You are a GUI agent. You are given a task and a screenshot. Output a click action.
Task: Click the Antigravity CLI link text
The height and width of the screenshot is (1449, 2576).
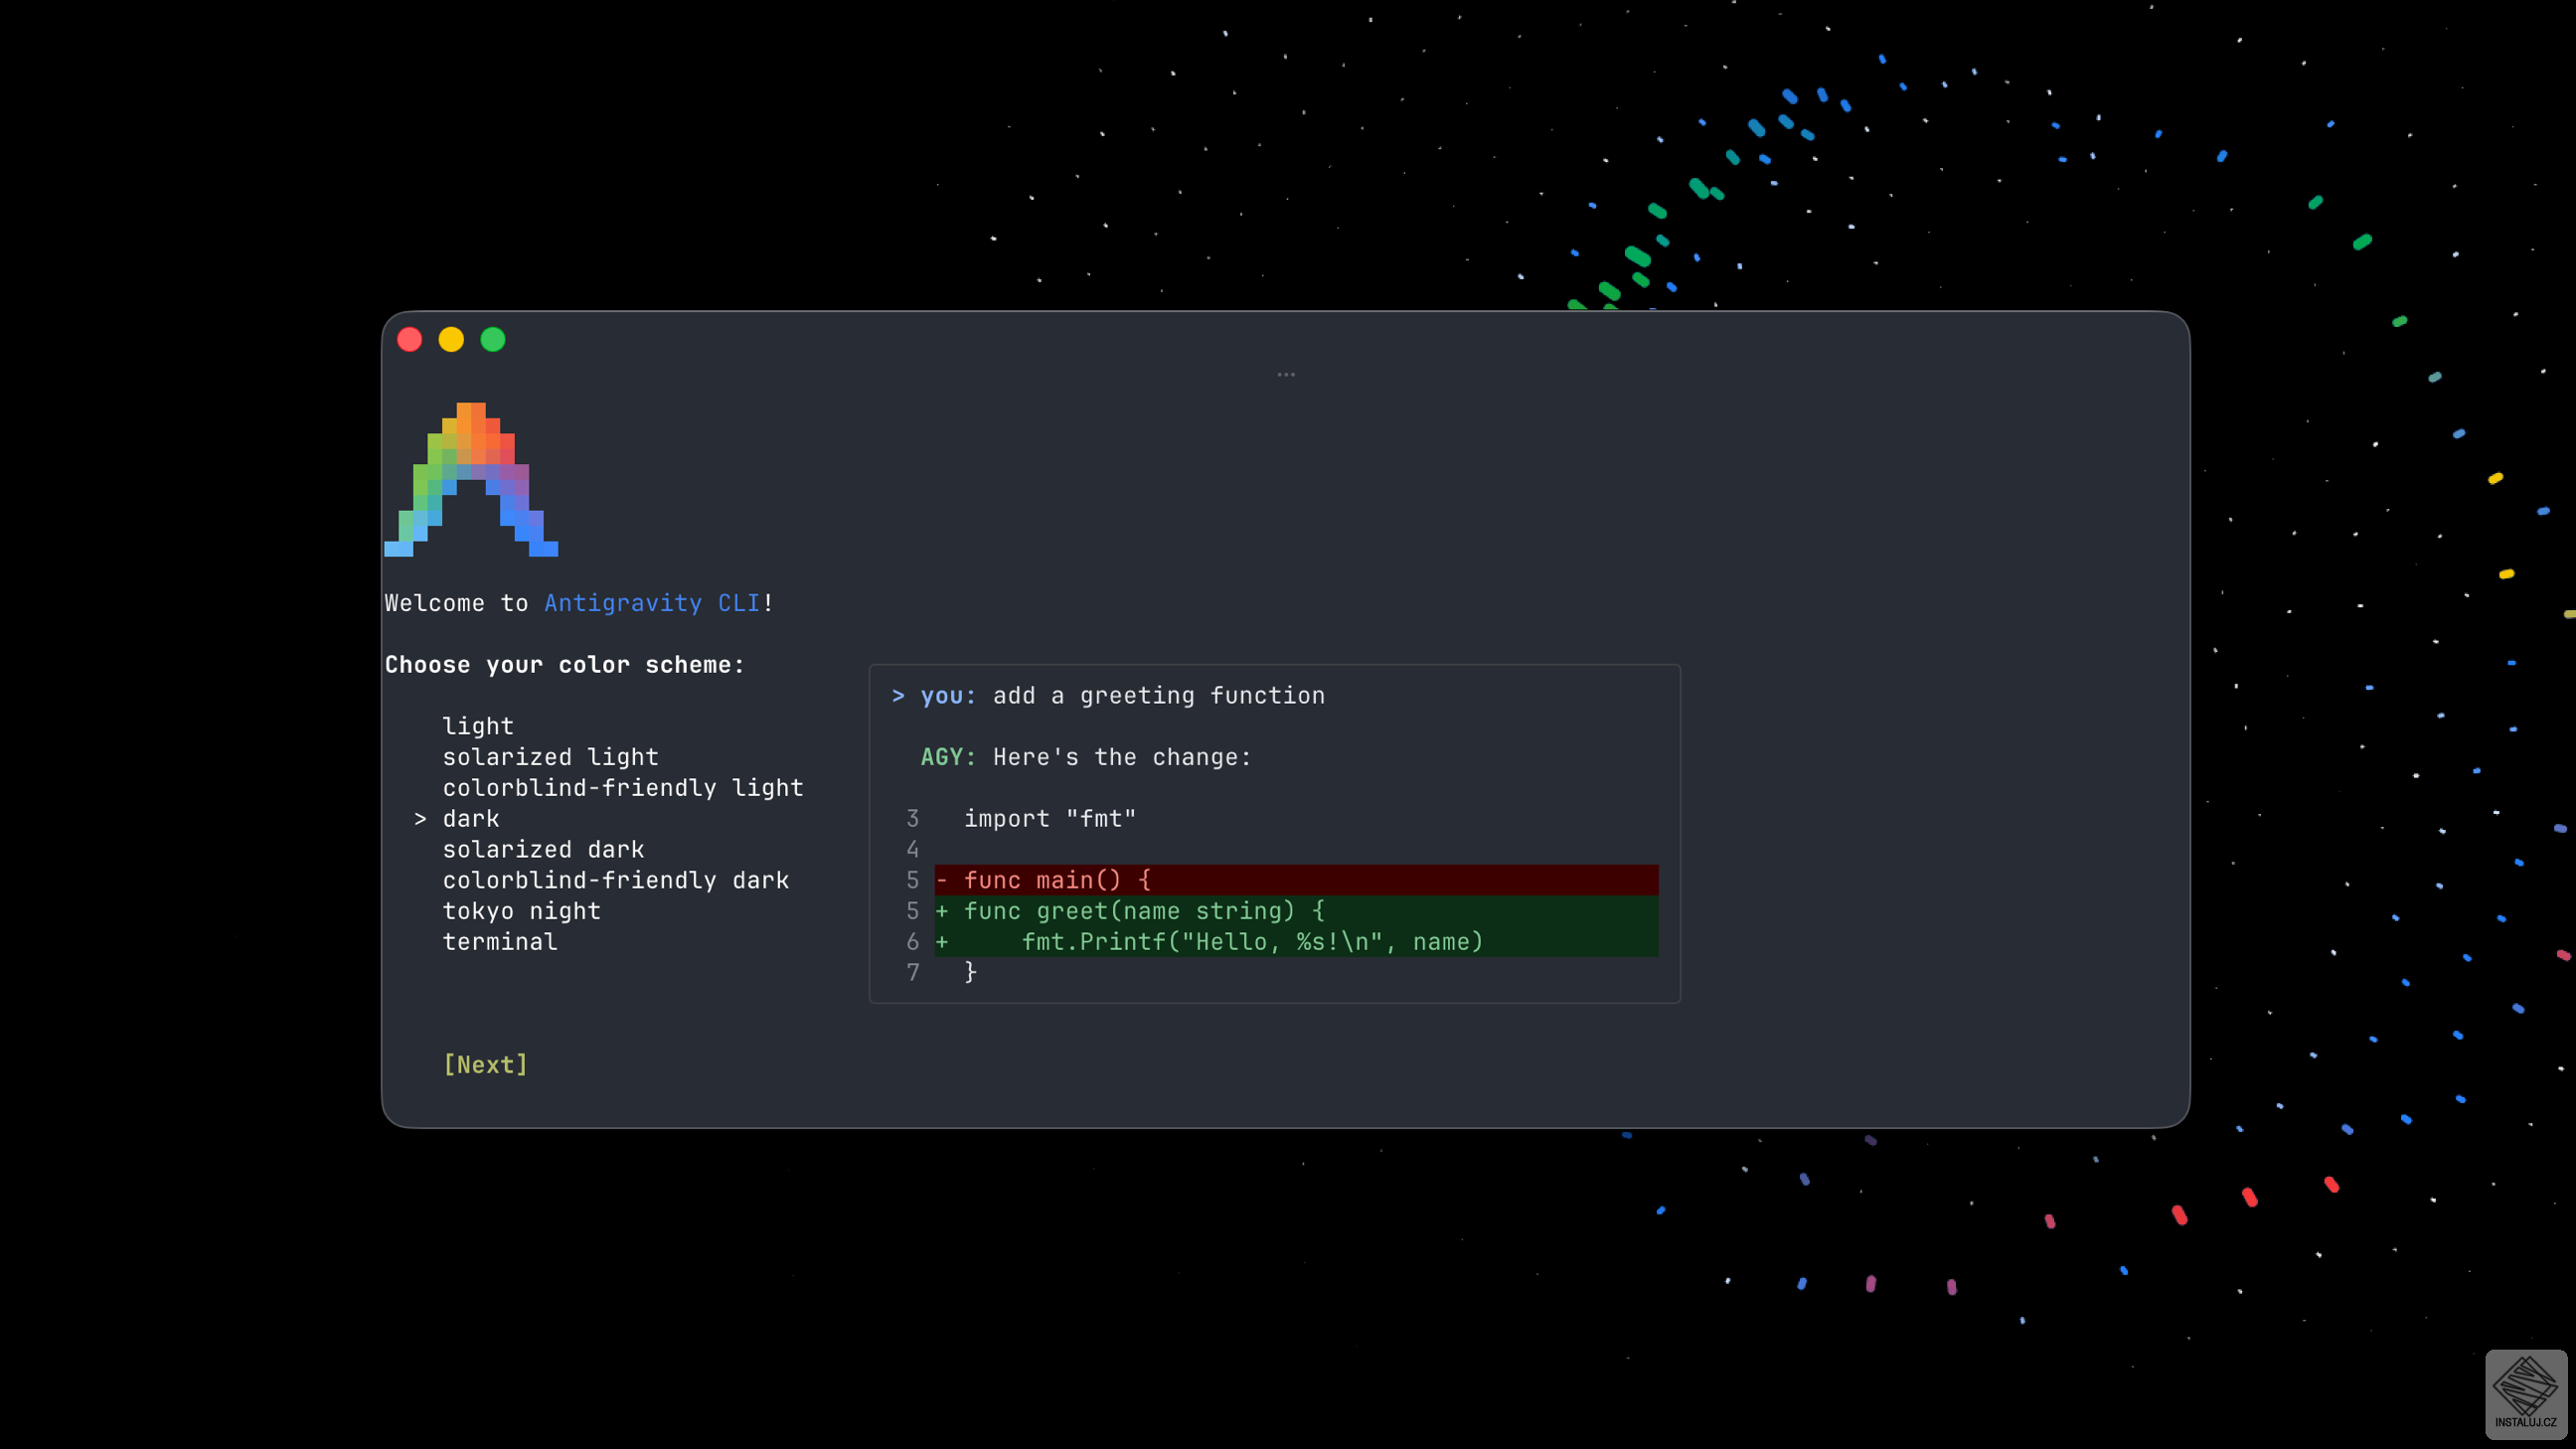(652, 603)
